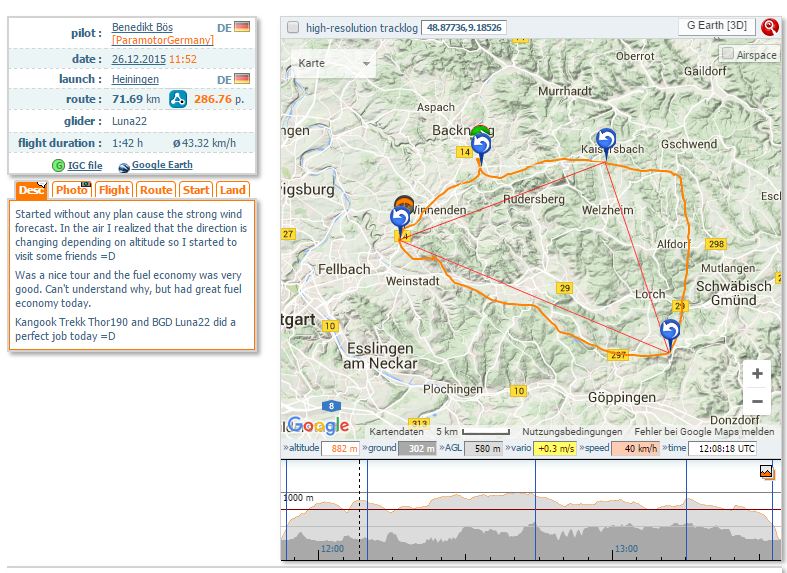Click the turnpoint marker near Kaisersbach

coord(606,141)
